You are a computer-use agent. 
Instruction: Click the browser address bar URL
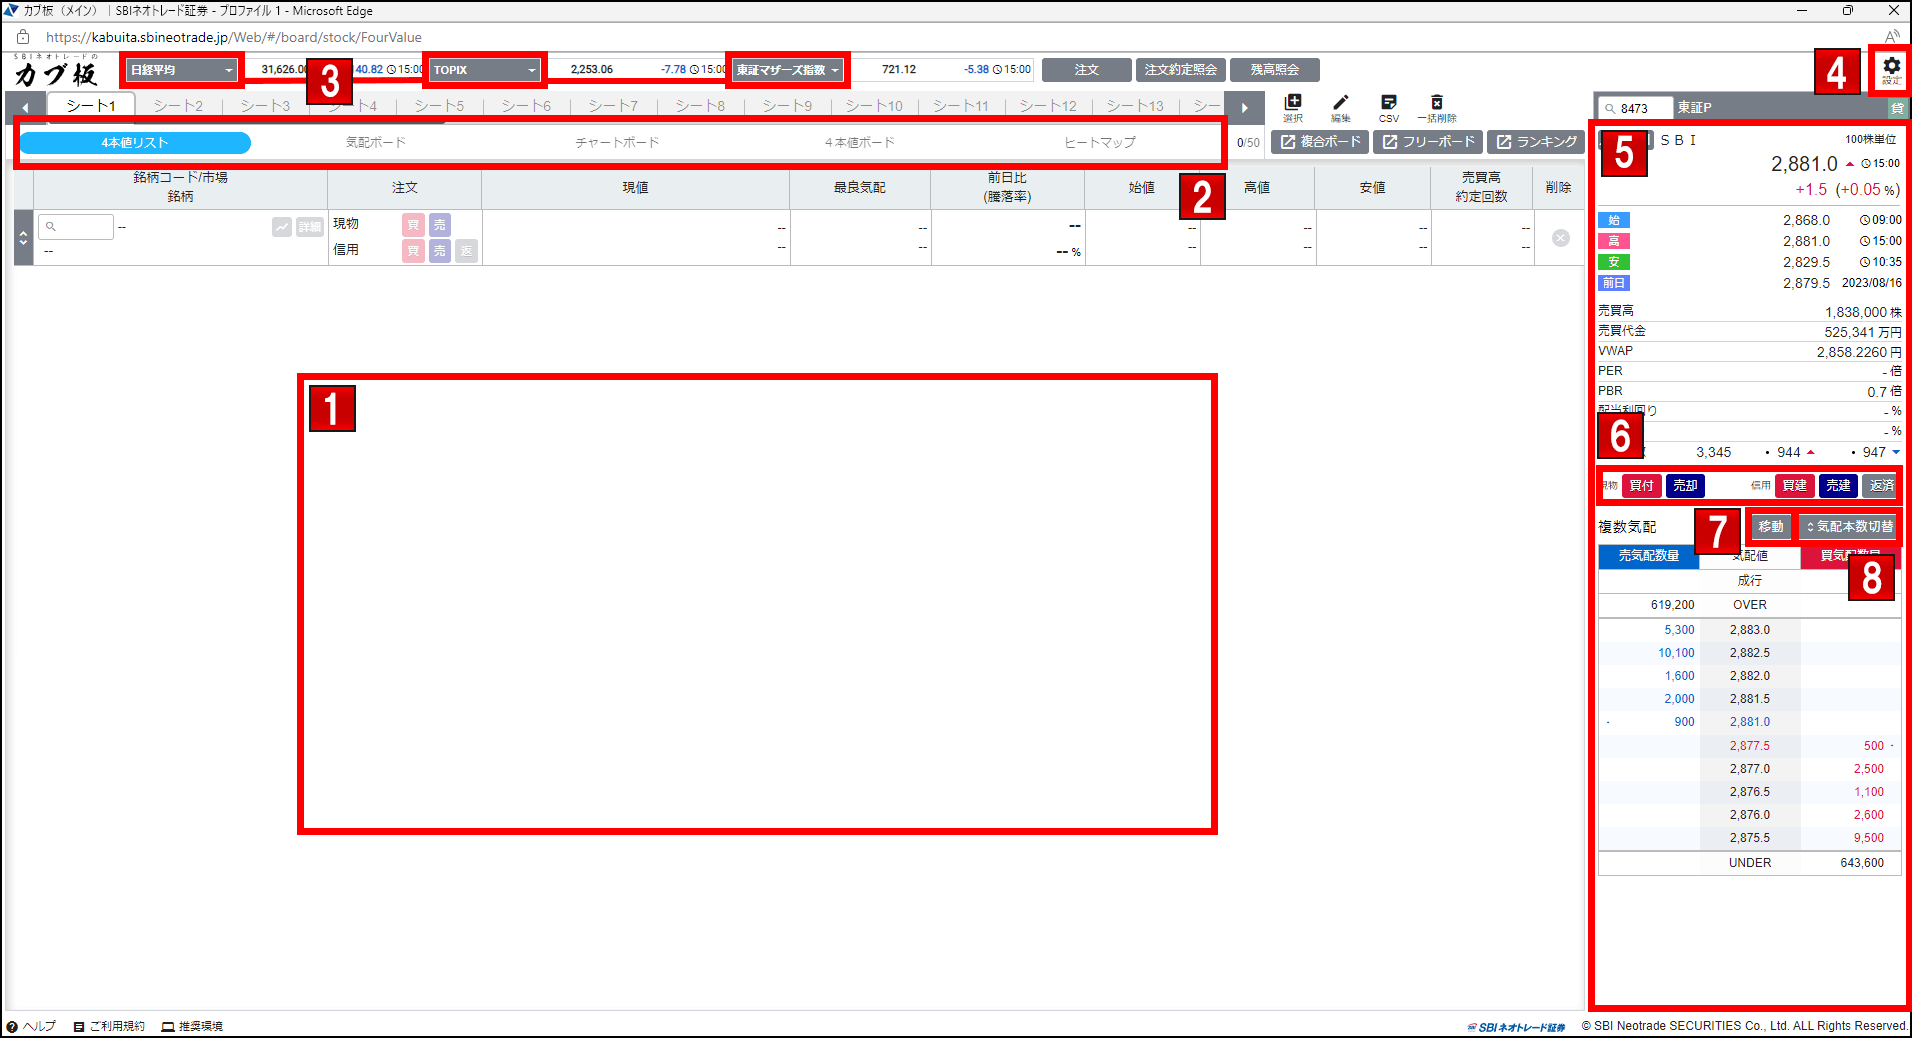click(x=234, y=38)
